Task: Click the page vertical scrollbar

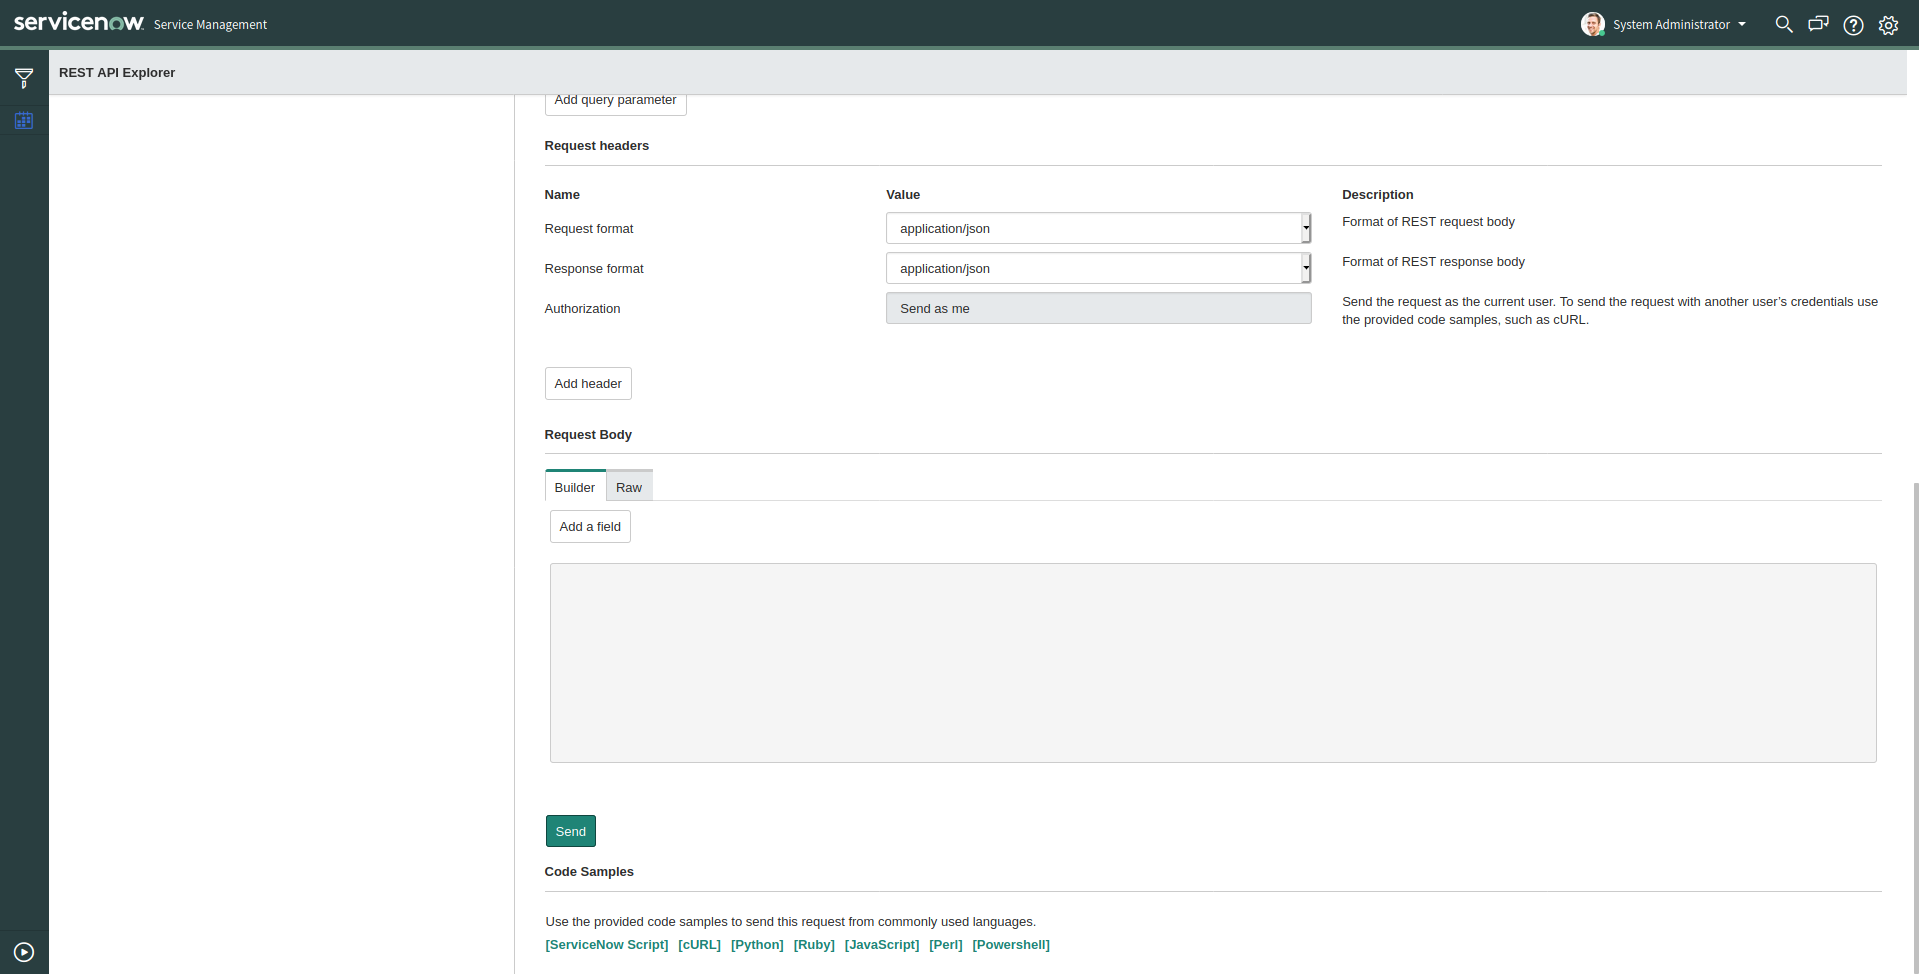Action: tap(1915, 700)
